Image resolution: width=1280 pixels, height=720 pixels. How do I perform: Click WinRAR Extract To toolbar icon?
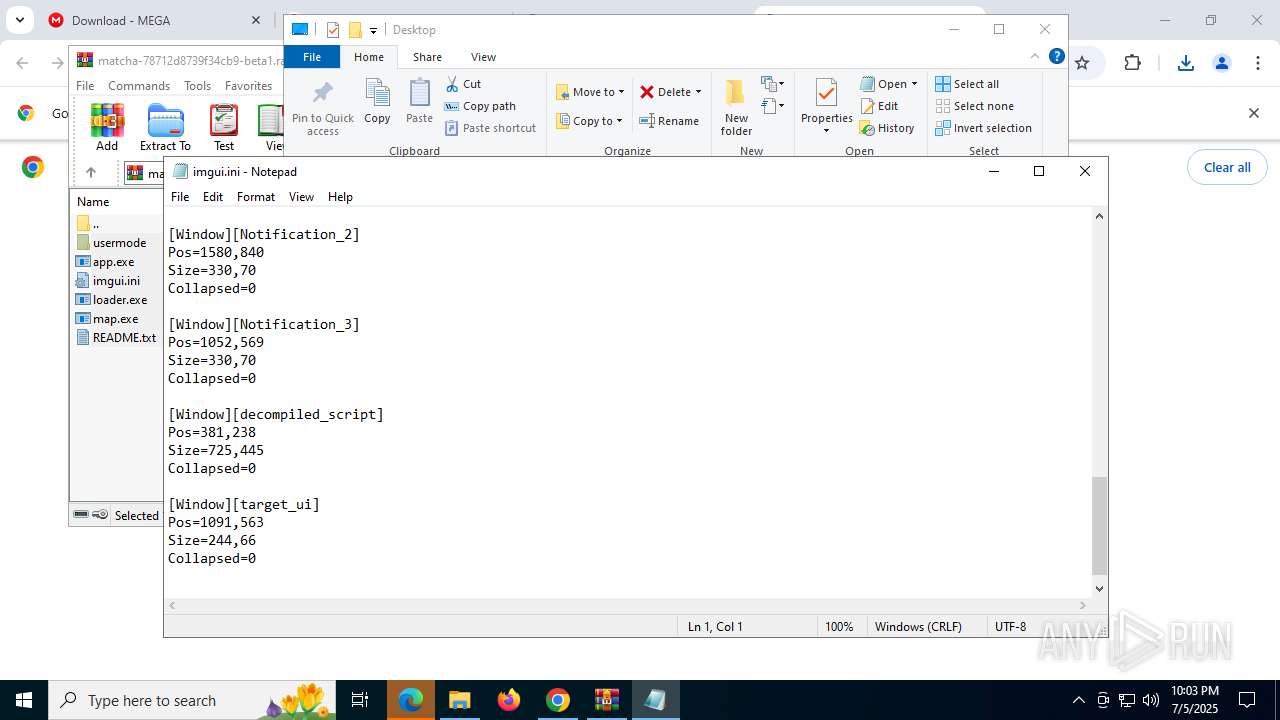(x=165, y=127)
